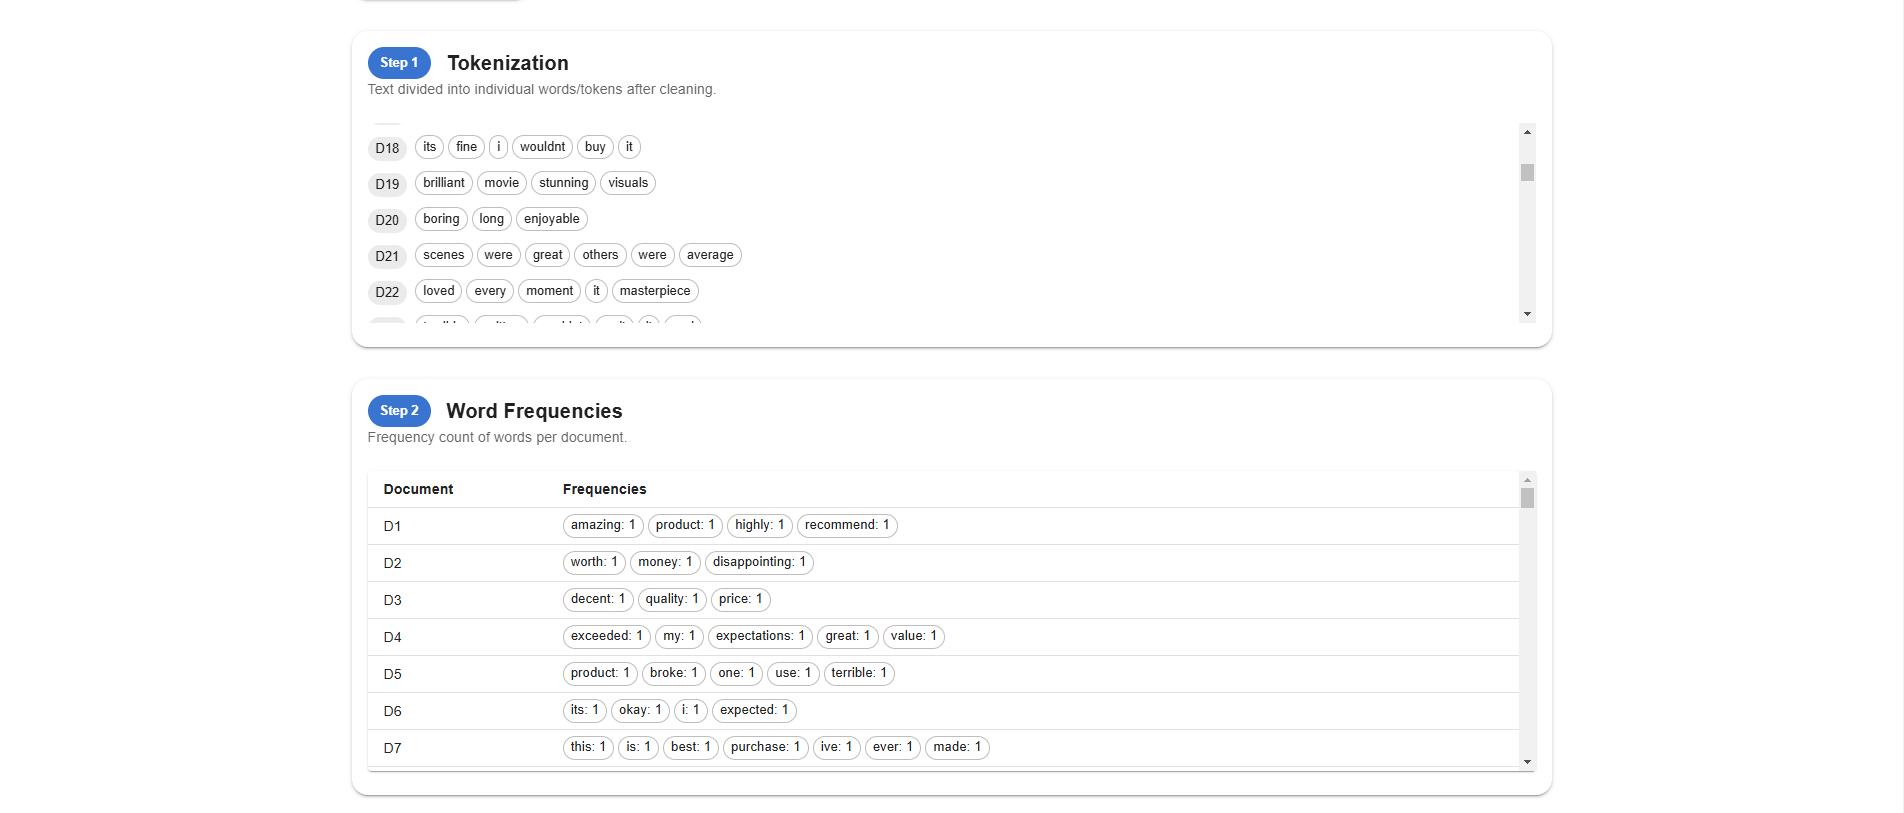This screenshot has height=813, width=1904.
Task: Click the Word Frequencies scroll down arrow
Action: pyautogui.click(x=1527, y=762)
